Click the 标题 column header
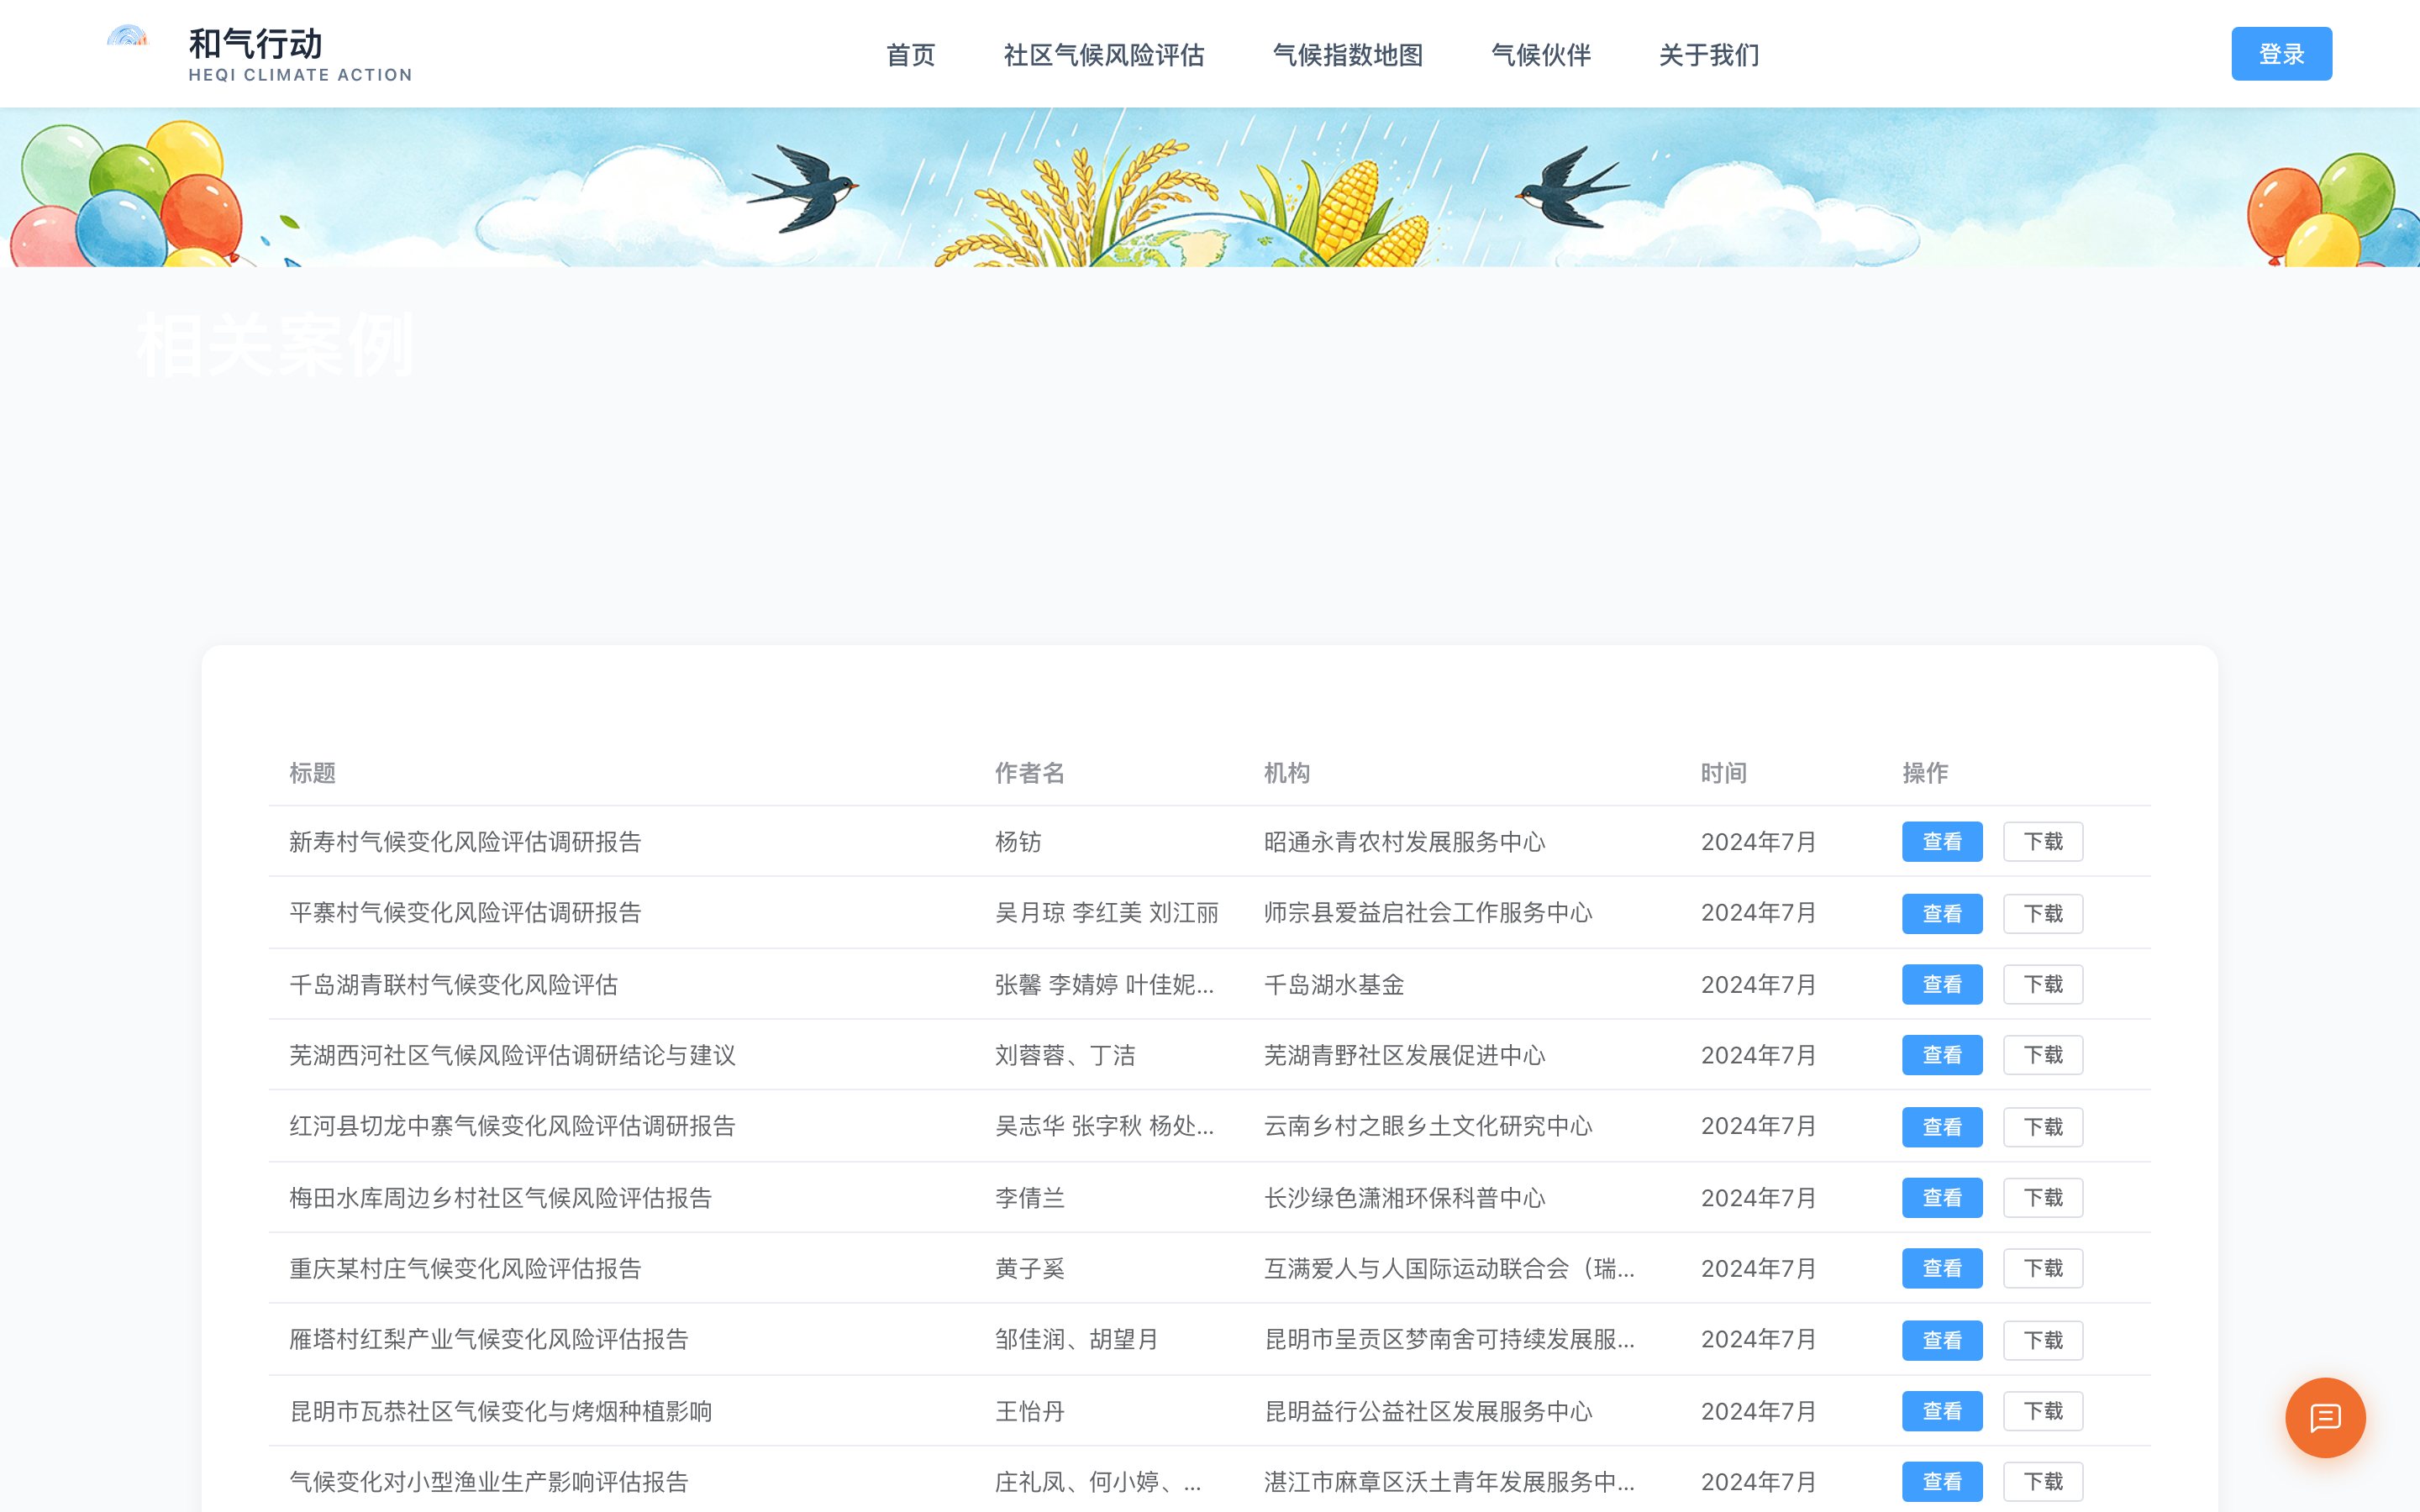This screenshot has width=2420, height=1512. [x=313, y=773]
